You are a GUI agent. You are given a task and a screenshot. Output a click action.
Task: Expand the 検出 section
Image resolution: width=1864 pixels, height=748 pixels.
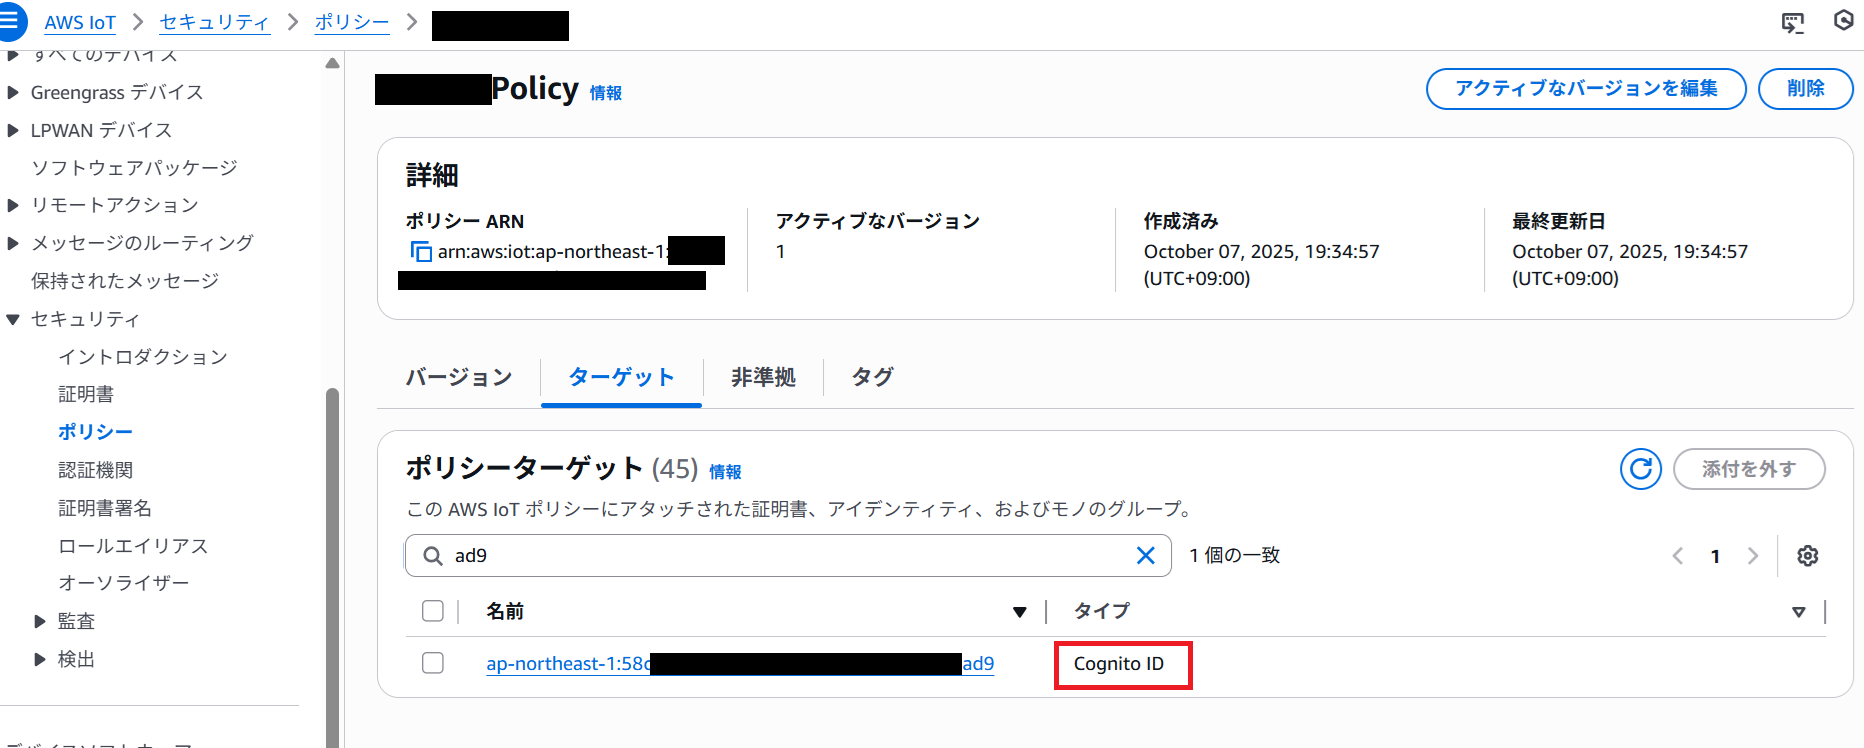(40, 660)
